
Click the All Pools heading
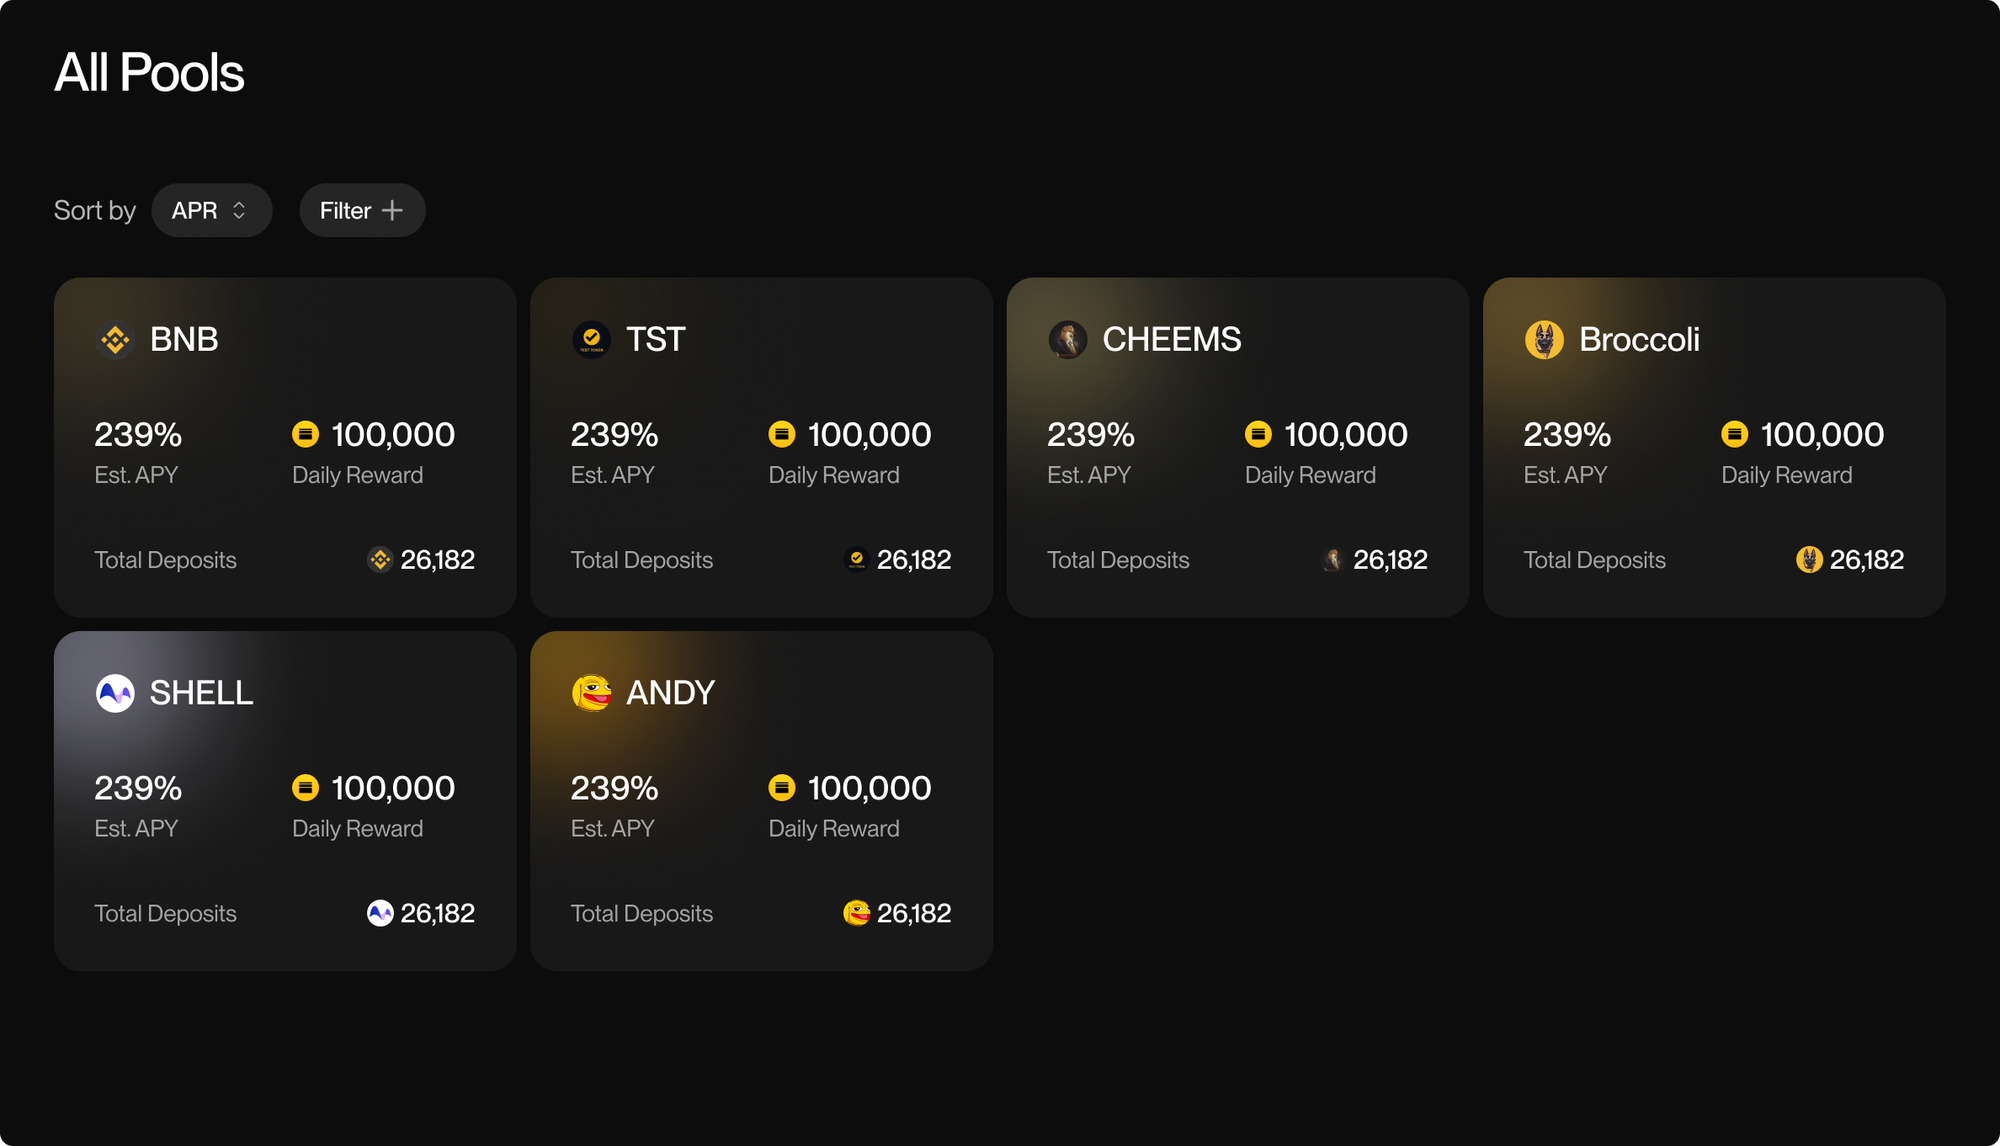149,73
